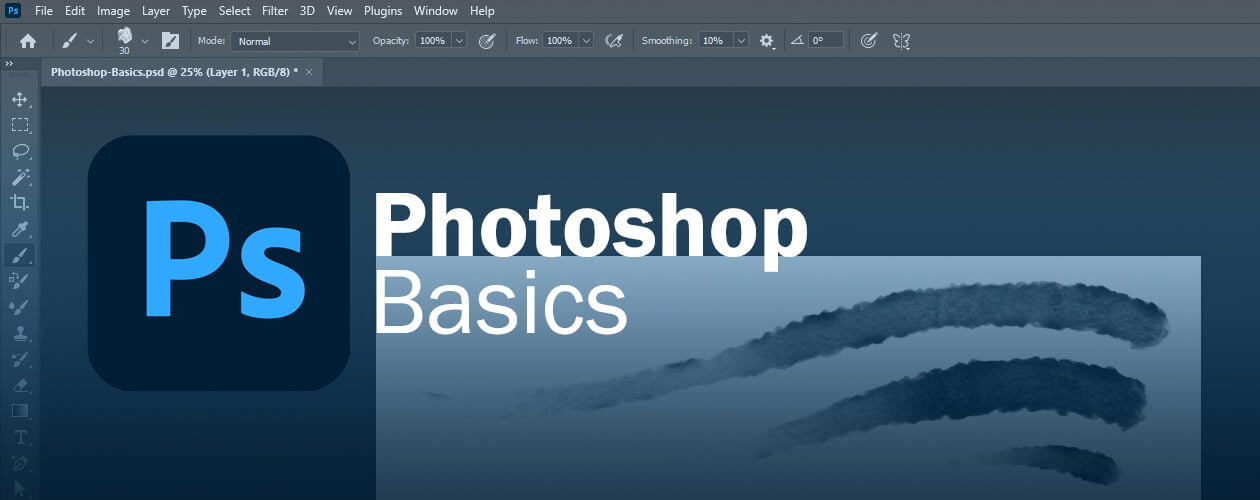Open the Window menu
This screenshot has height=500, width=1260.
click(436, 11)
